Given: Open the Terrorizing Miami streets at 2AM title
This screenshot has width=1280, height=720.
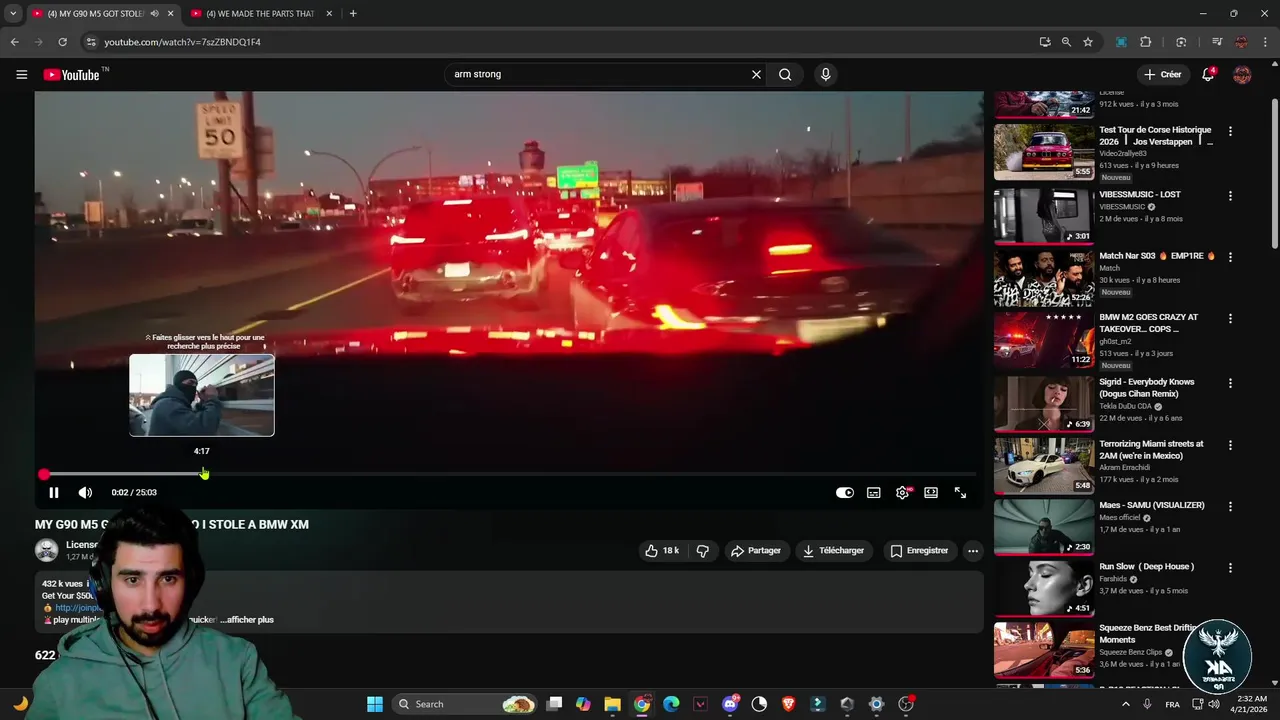Looking at the screenshot, I should tap(1151, 450).
